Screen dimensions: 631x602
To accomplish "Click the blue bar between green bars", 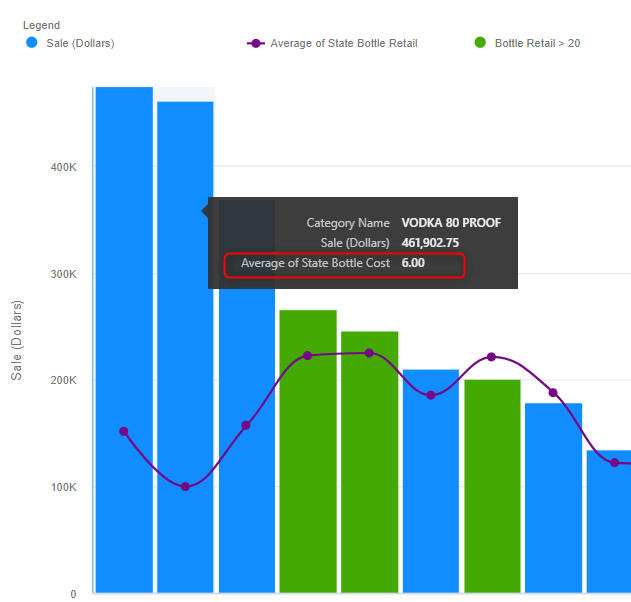I will coord(431,481).
